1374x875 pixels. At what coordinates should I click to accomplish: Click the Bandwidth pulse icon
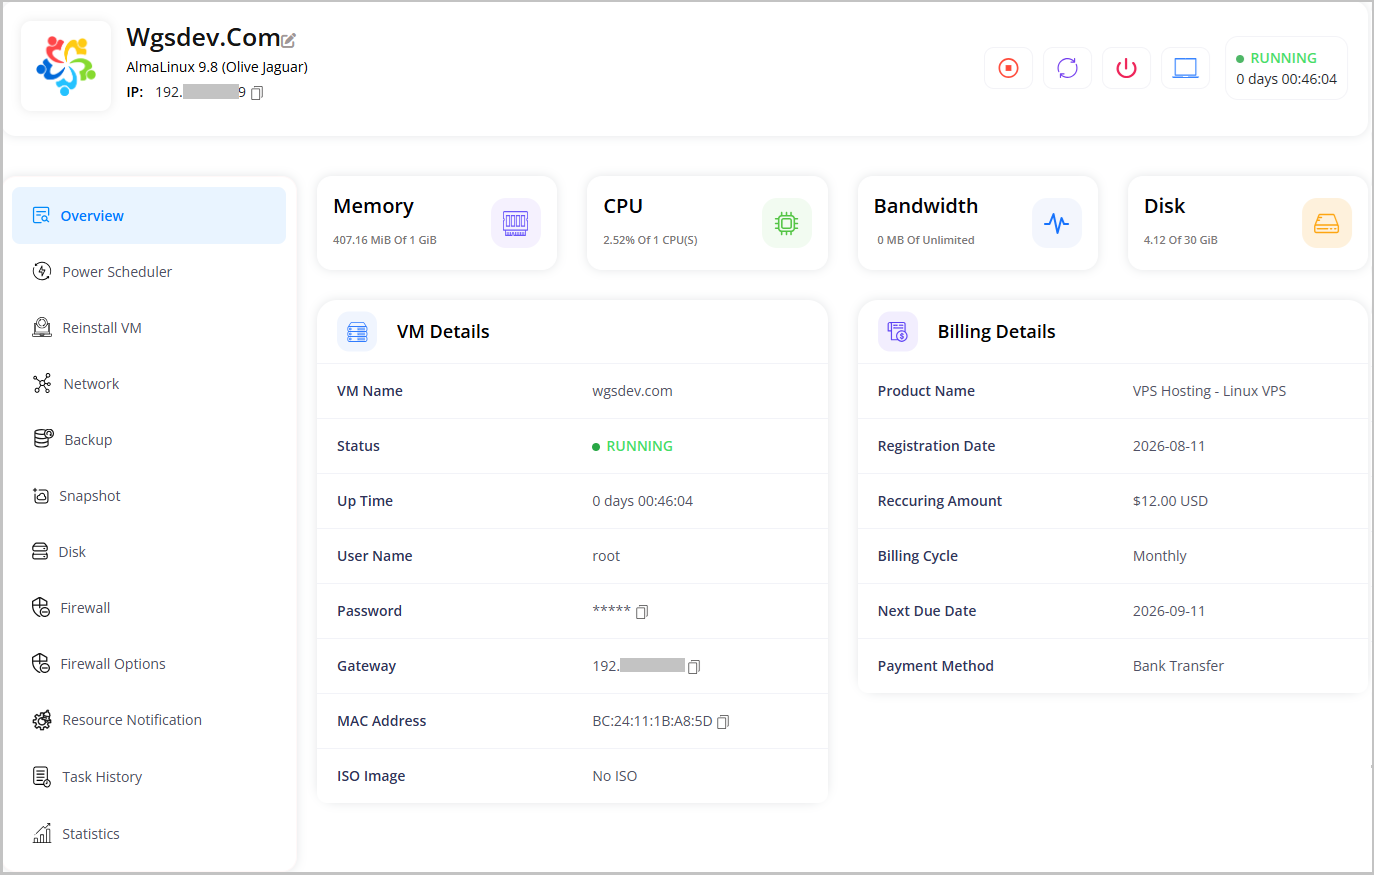[x=1056, y=223]
